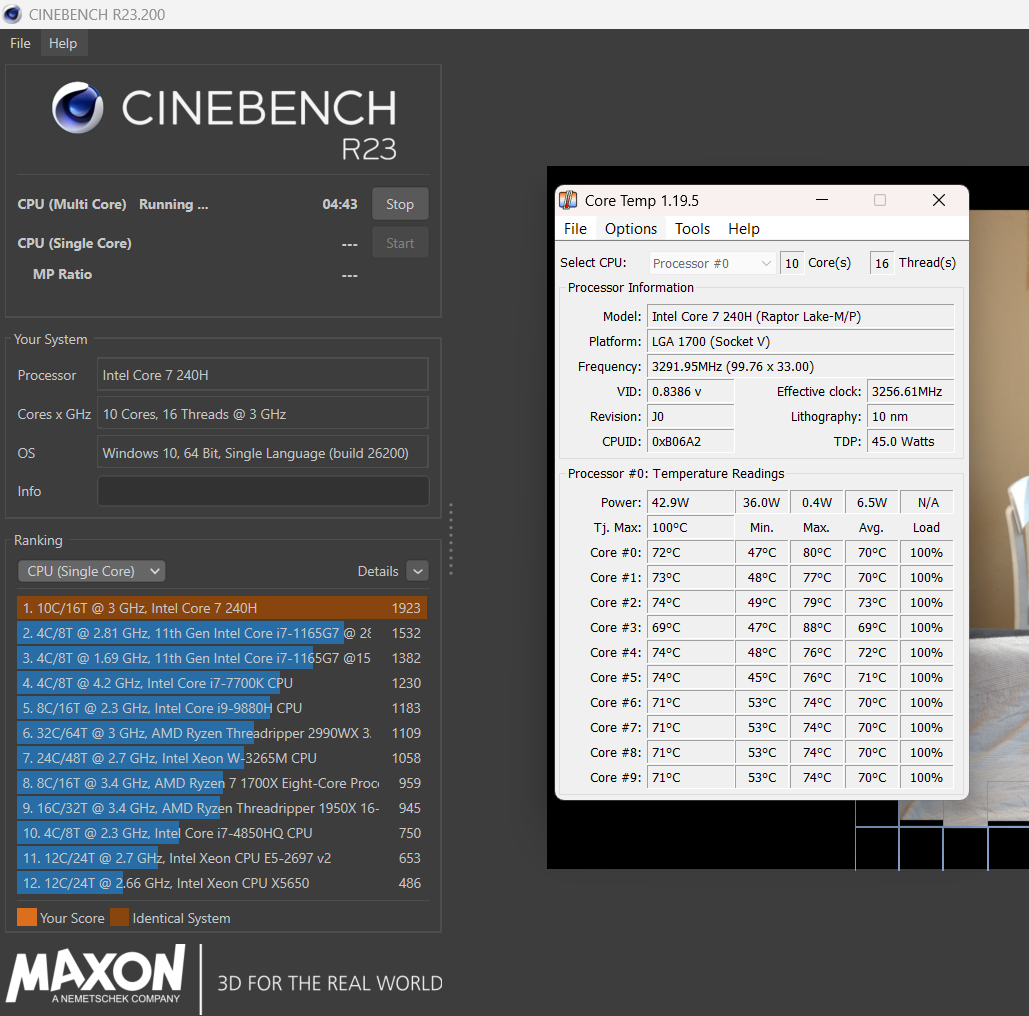The width and height of the screenshot is (1029, 1016).
Task: Click the Cinebench R23 sphere logo
Action: point(79,108)
